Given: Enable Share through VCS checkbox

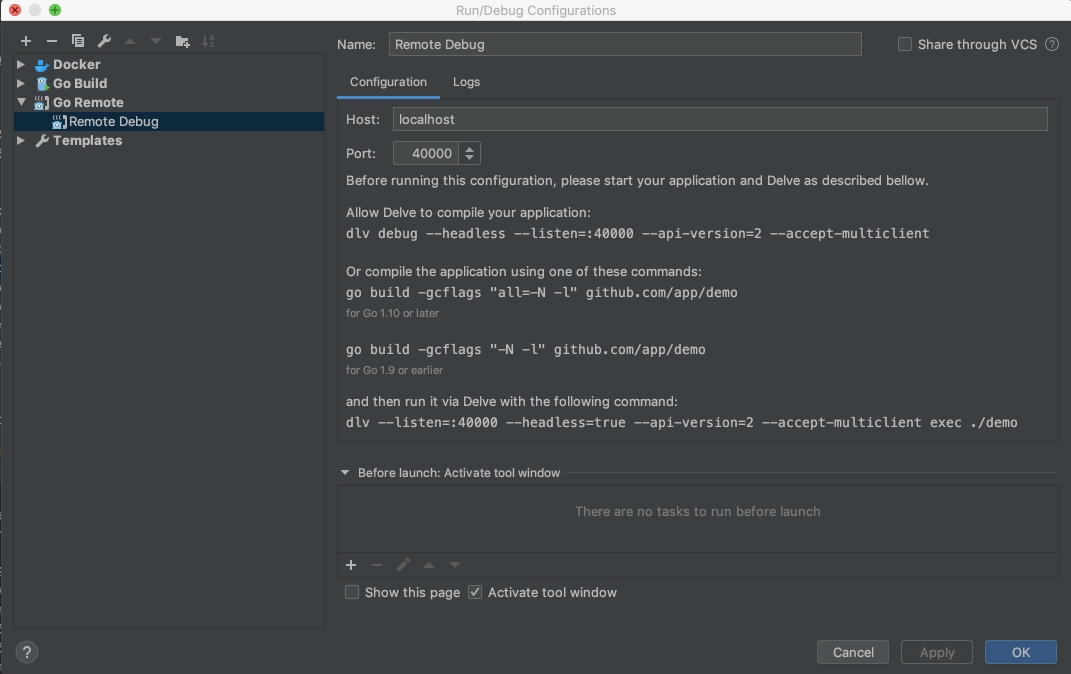Looking at the screenshot, I should pyautogui.click(x=905, y=44).
